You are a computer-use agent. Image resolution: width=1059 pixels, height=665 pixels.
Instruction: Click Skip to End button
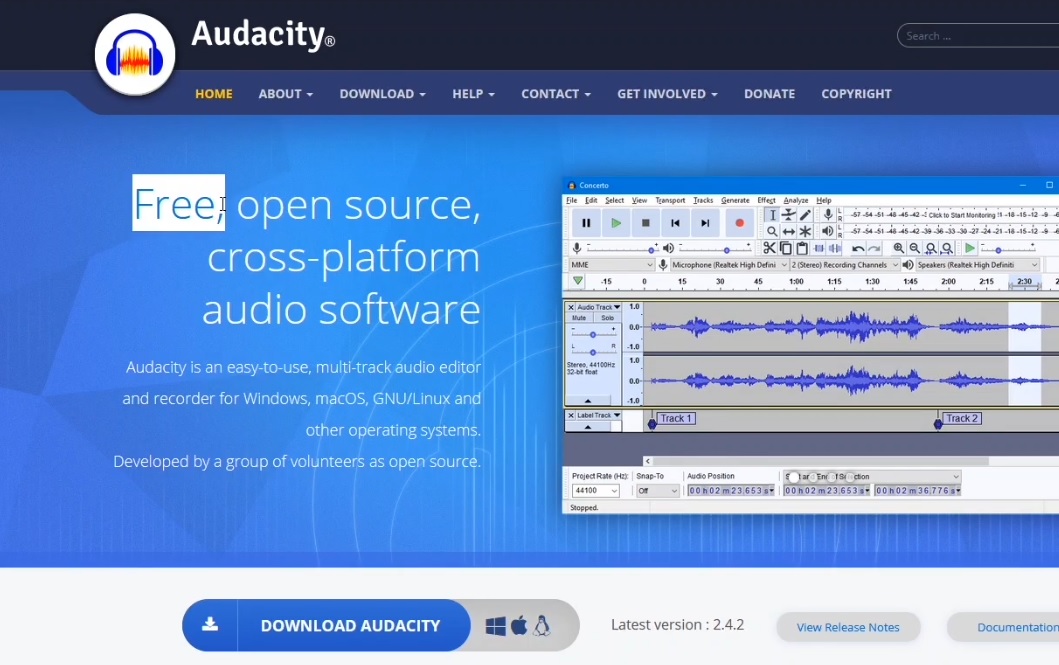705,223
